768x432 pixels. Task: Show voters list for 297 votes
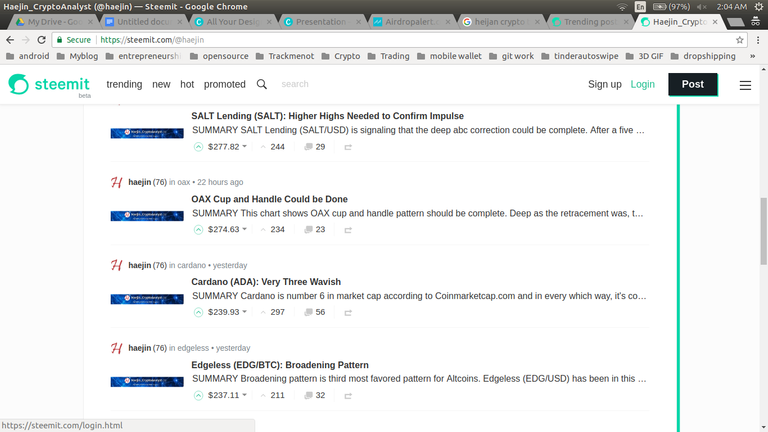tap(277, 312)
